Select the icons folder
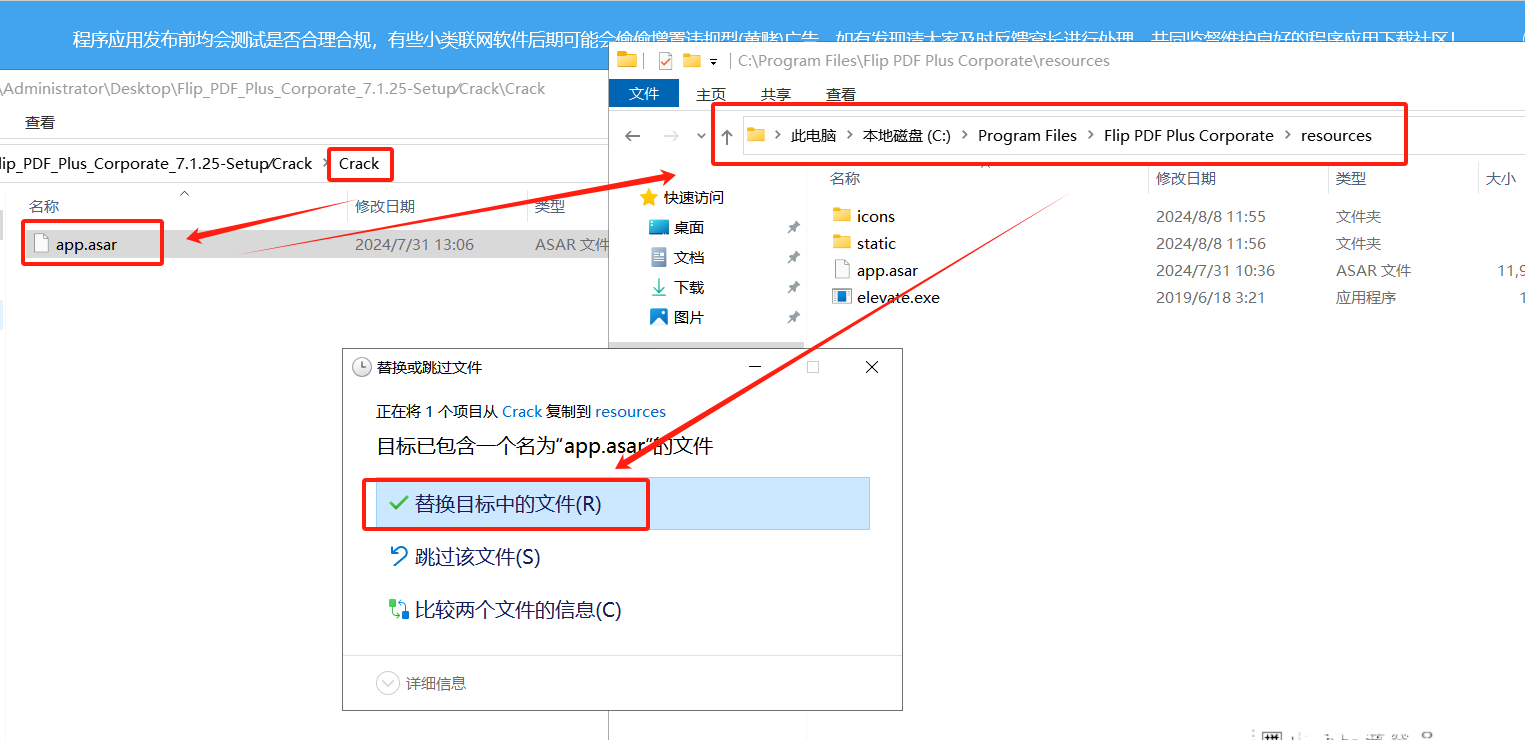 point(876,216)
